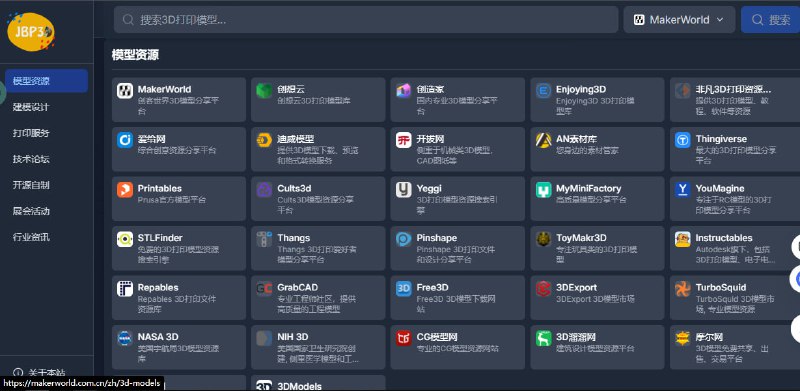
Task: Click the '建筑设计模型资源平台' description
Action: (595, 349)
